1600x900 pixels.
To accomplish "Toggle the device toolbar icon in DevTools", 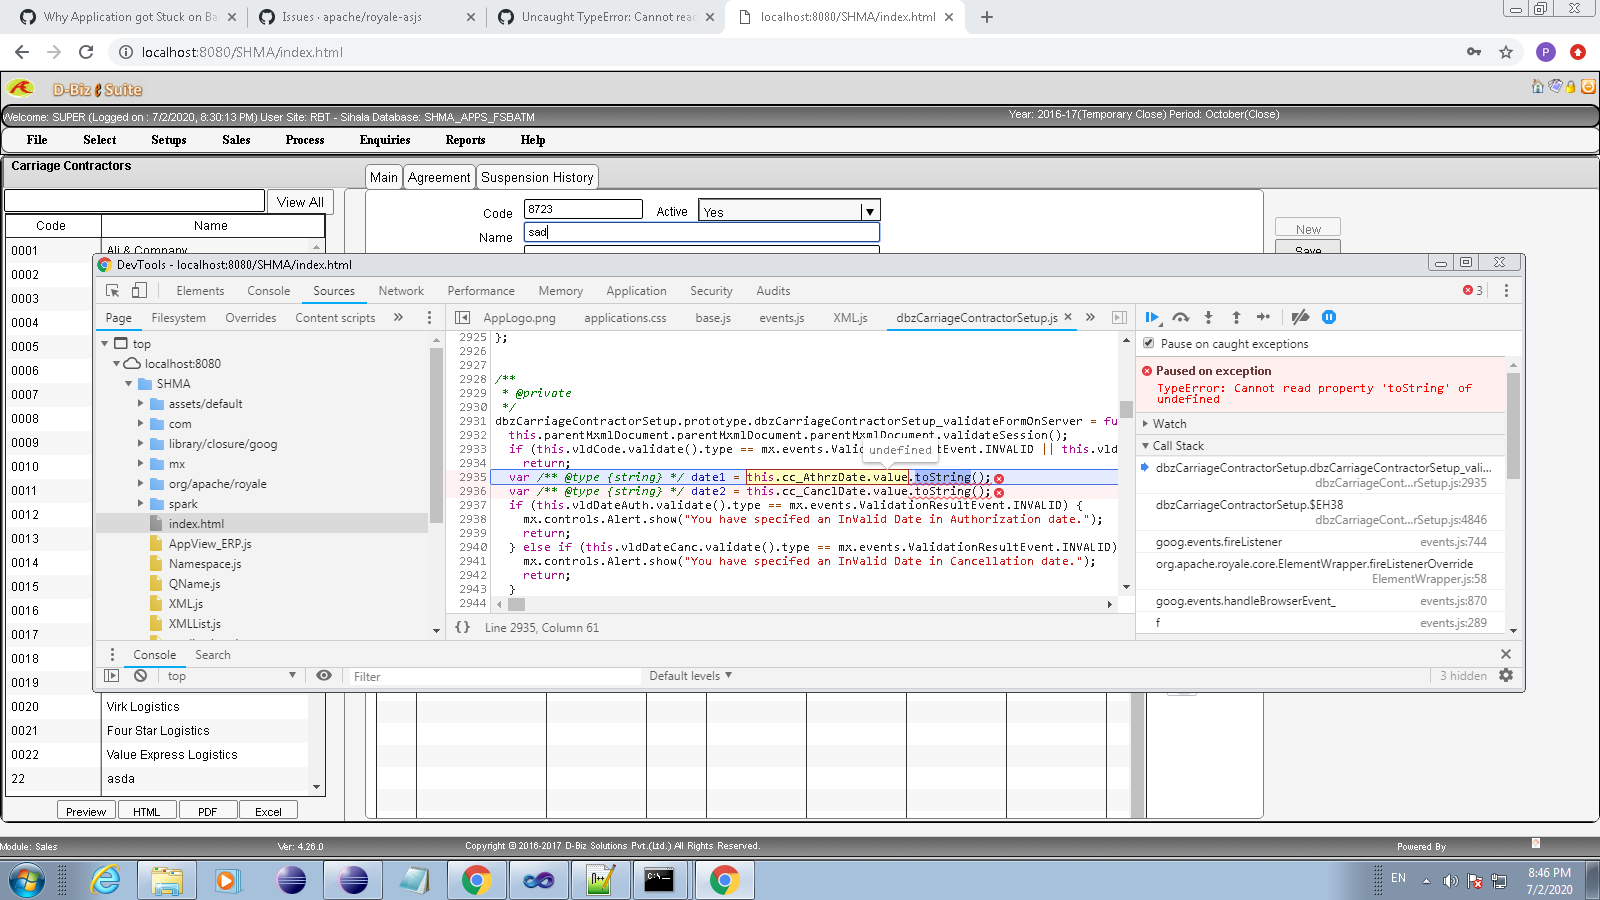I will tap(138, 290).
